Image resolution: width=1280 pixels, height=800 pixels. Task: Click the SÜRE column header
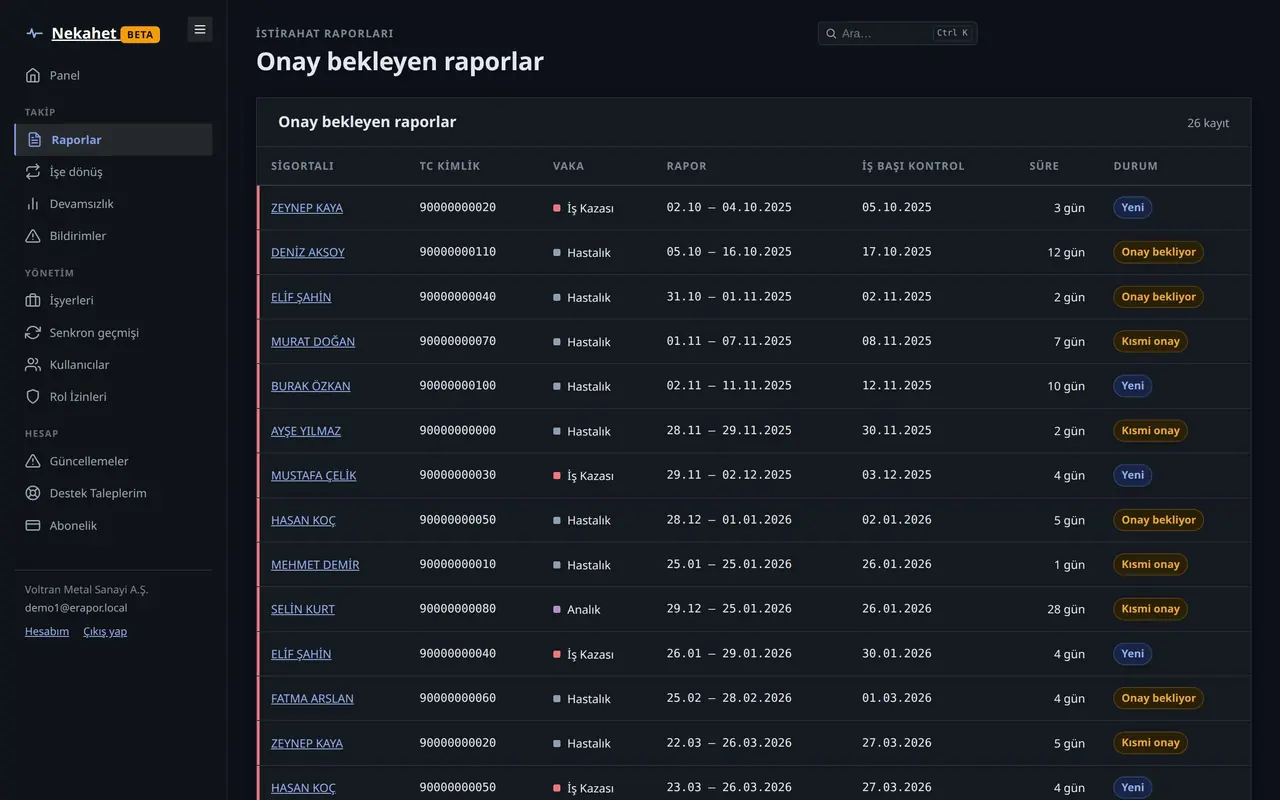1044,166
